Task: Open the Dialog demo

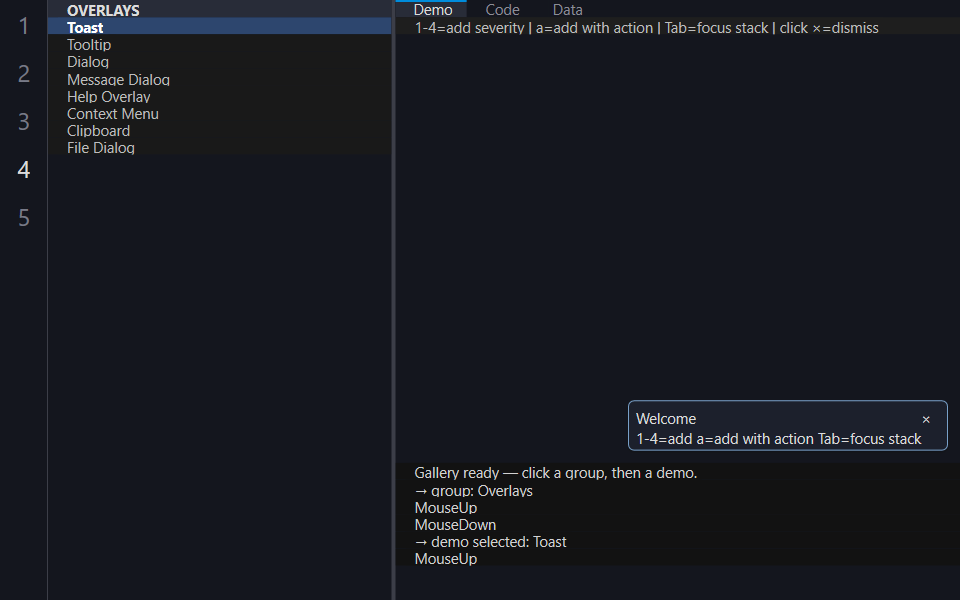Action: tap(219, 62)
